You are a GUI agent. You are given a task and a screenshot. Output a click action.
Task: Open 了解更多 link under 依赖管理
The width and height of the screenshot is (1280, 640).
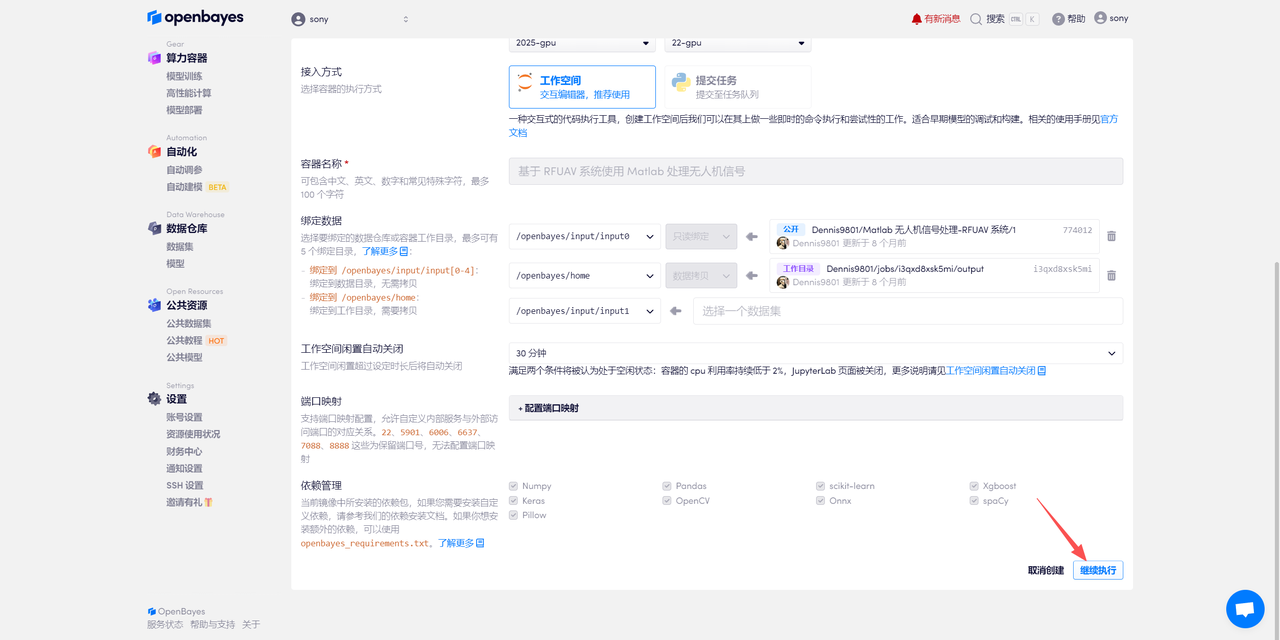pos(461,543)
